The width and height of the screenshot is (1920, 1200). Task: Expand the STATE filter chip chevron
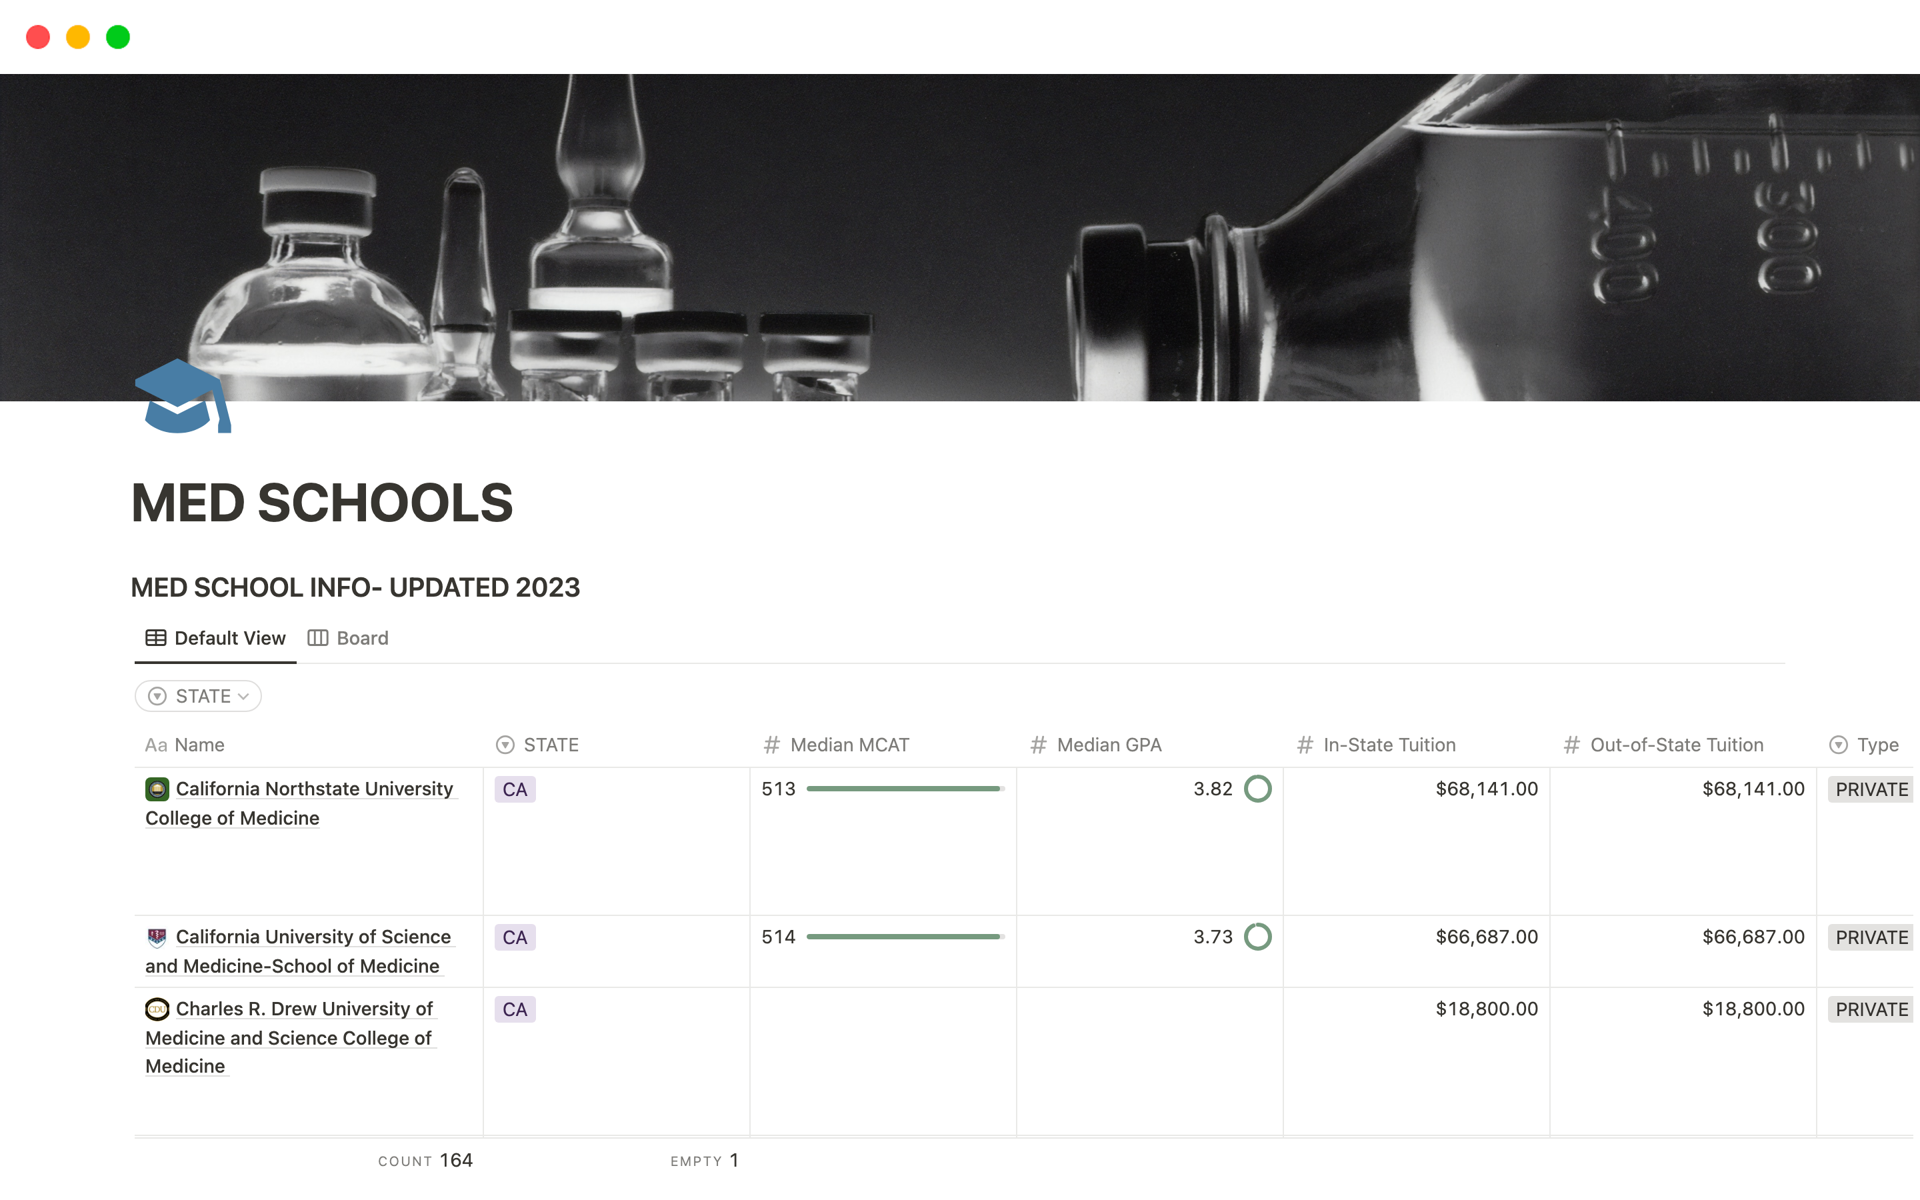pos(241,696)
